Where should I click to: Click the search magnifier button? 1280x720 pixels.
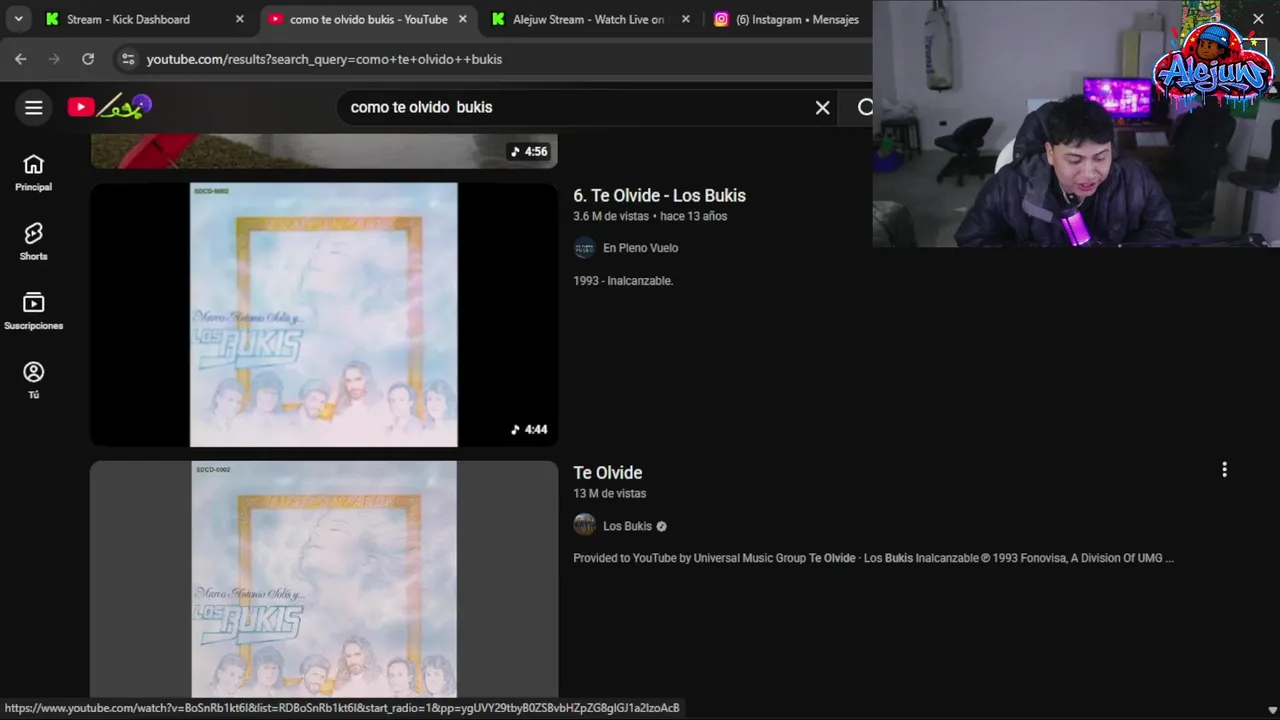click(x=865, y=107)
